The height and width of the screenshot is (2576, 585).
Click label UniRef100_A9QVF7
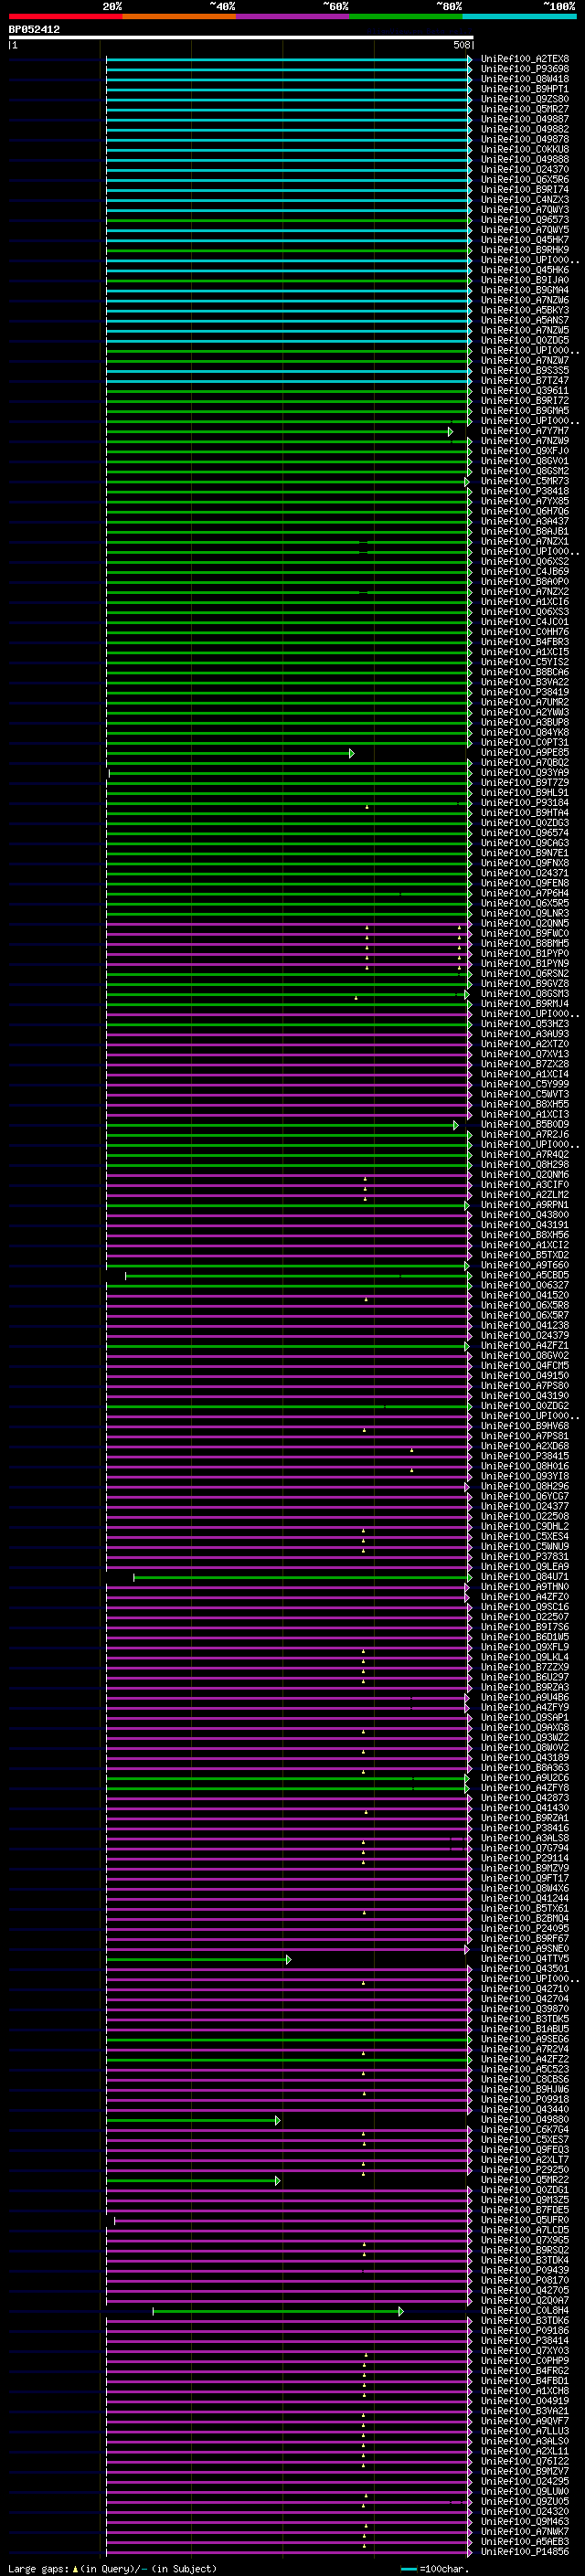[x=524, y=2421]
